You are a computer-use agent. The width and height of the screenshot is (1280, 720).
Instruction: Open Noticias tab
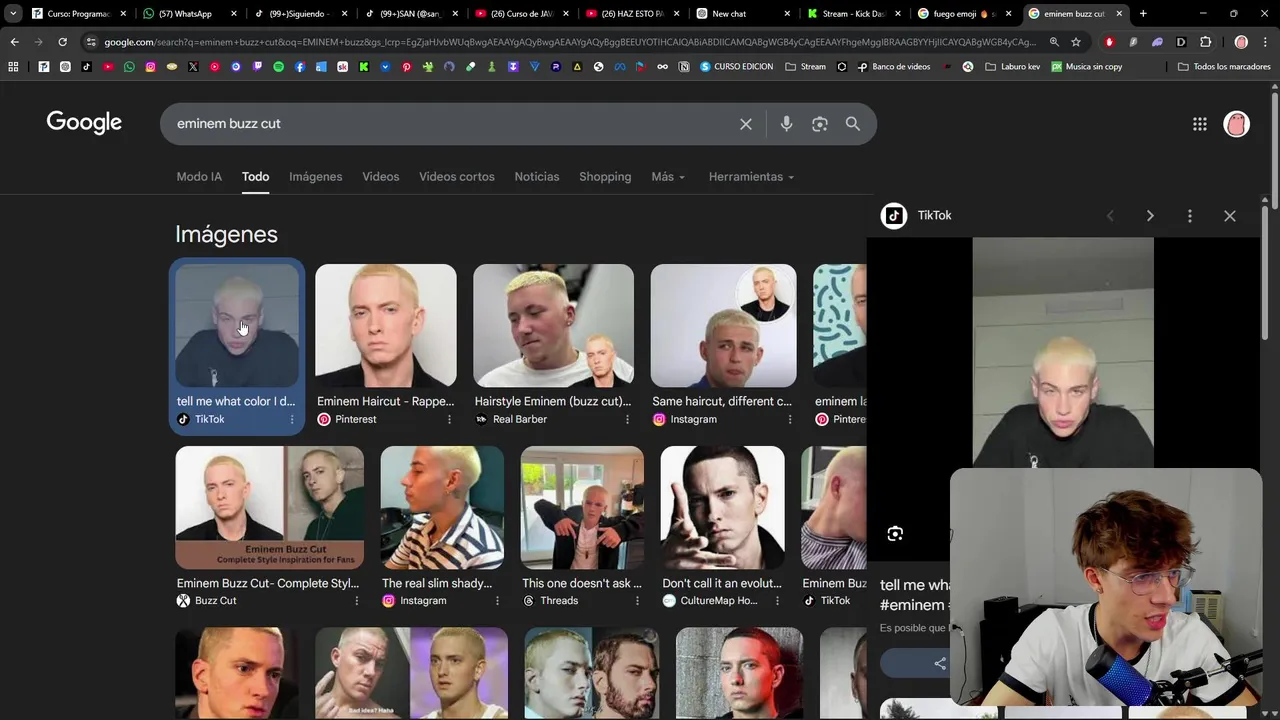537,177
